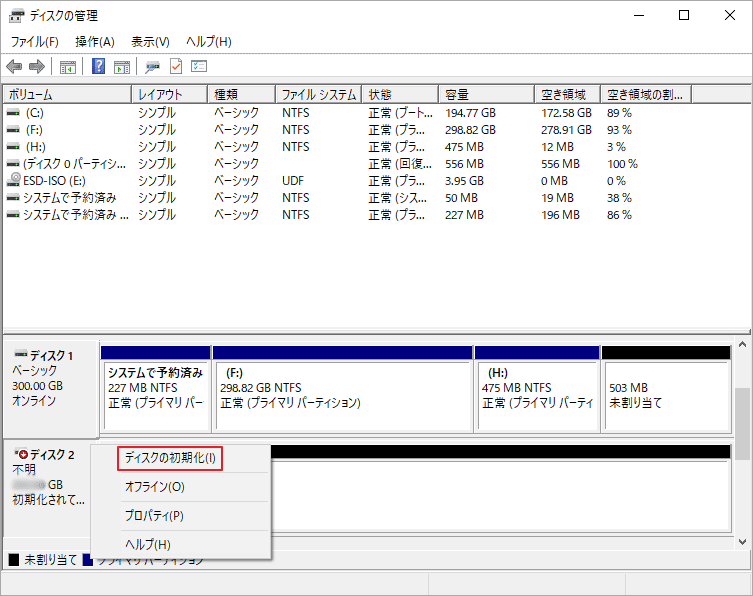Click the ディスク 2 red error icon
753x596 pixels.
tap(22, 453)
